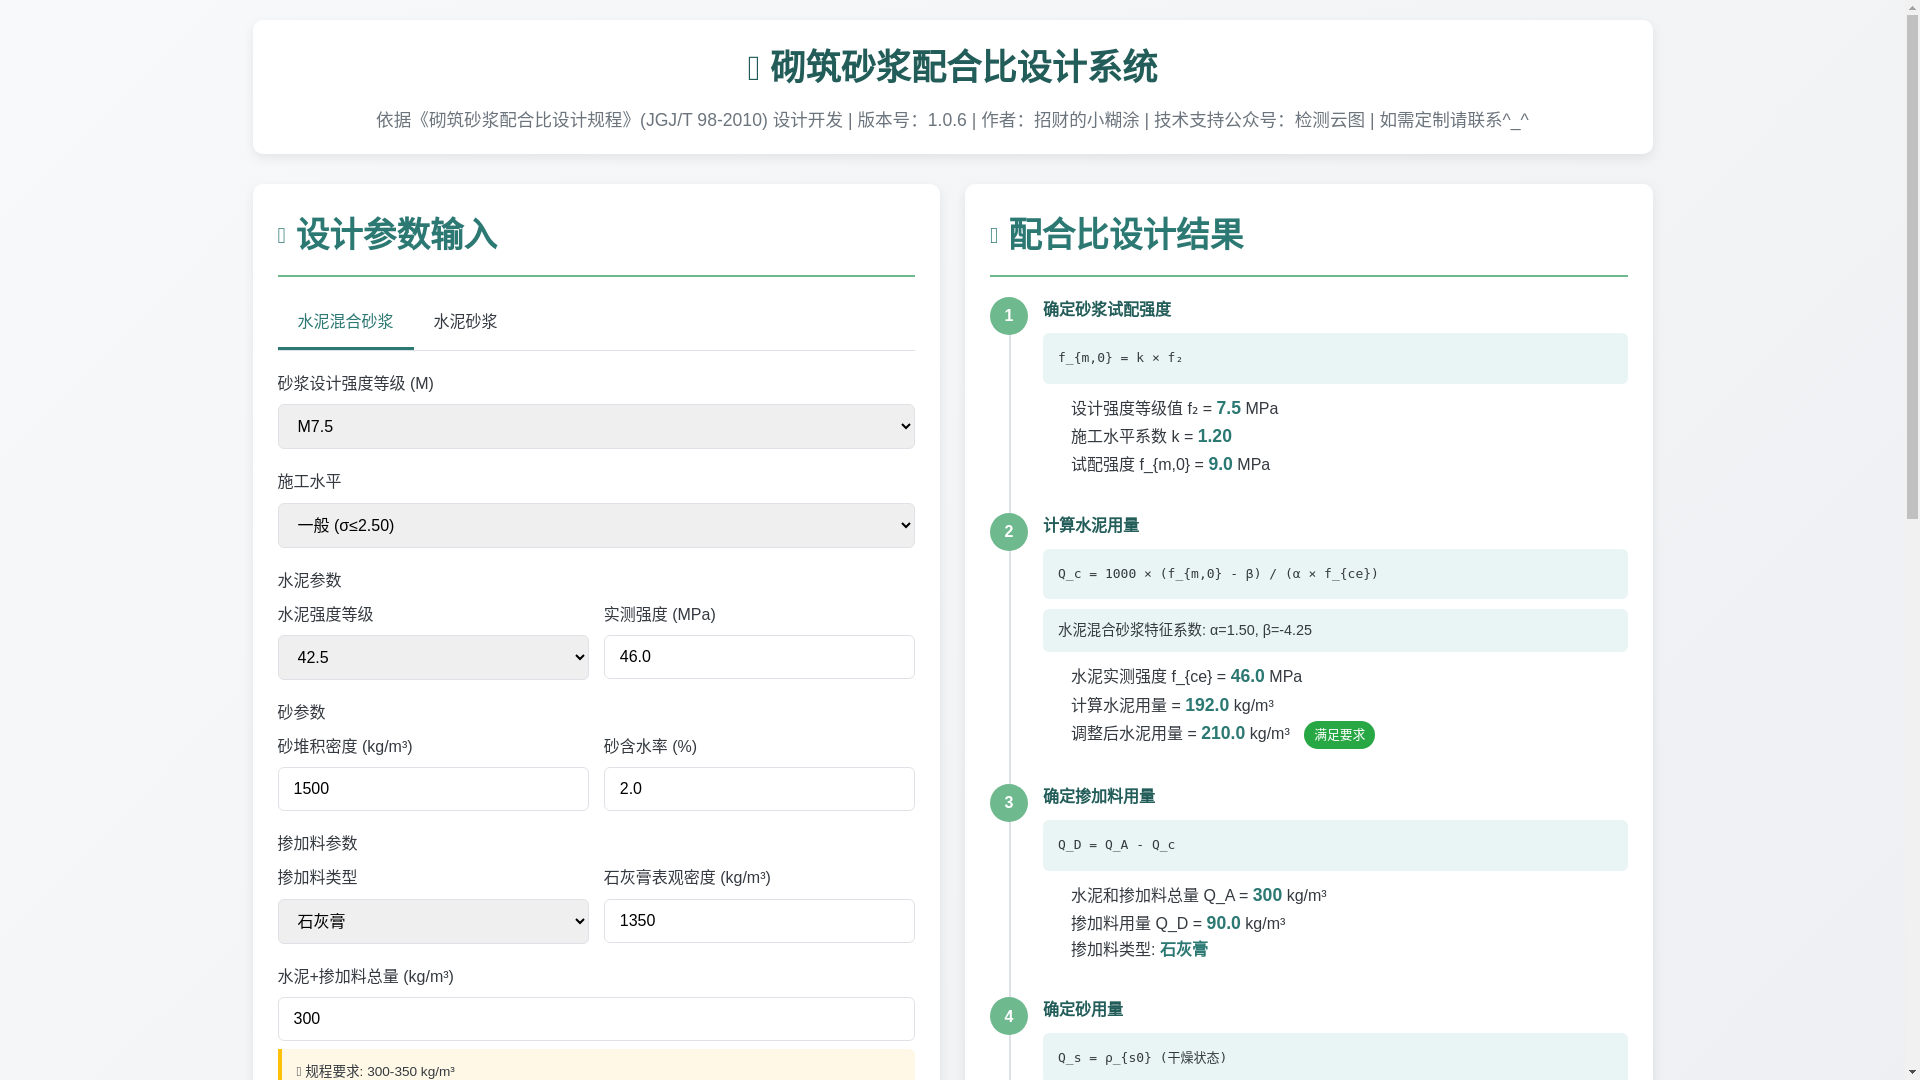Click the 调整后水泥用量 210.0 value

pyautogui.click(x=1223, y=733)
